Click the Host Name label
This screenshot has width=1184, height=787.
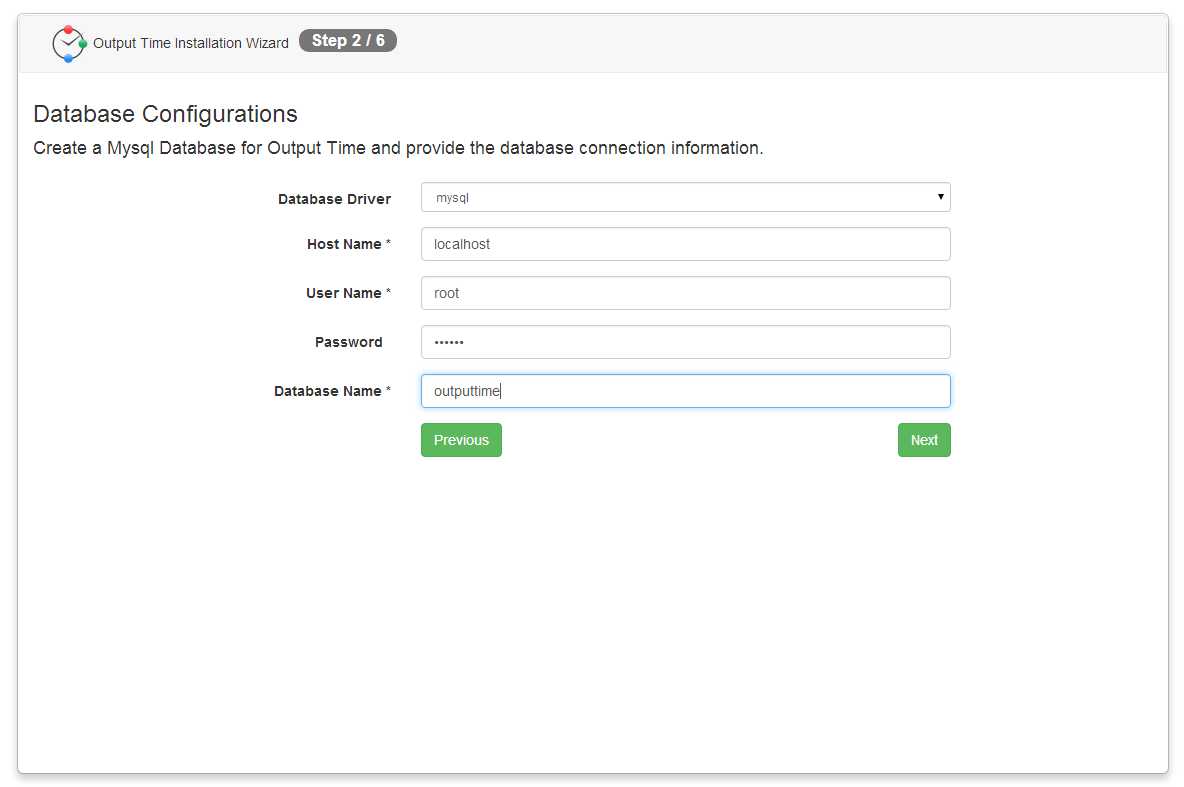coord(349,244)
